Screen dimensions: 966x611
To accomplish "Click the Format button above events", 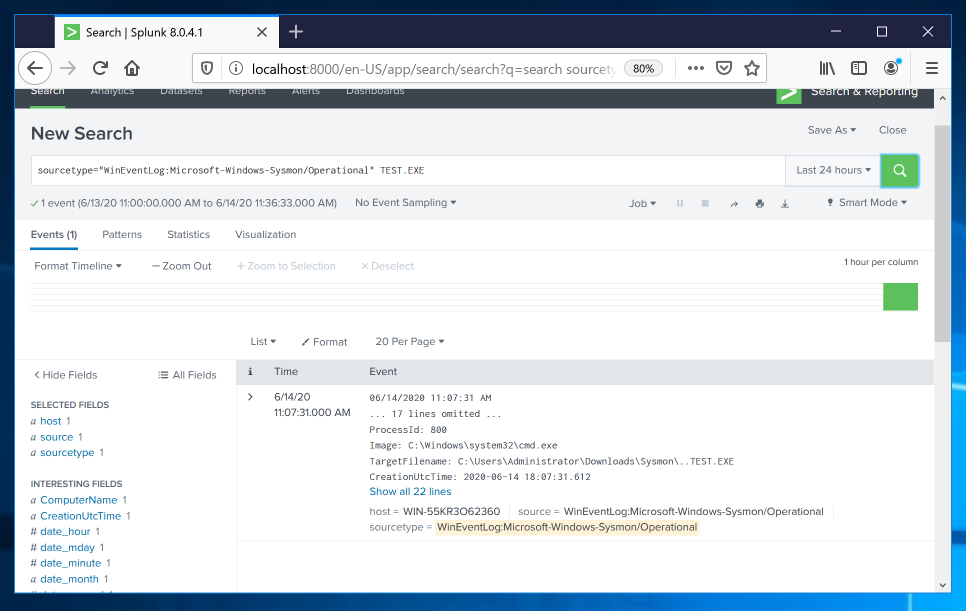I will click(324, 342).
